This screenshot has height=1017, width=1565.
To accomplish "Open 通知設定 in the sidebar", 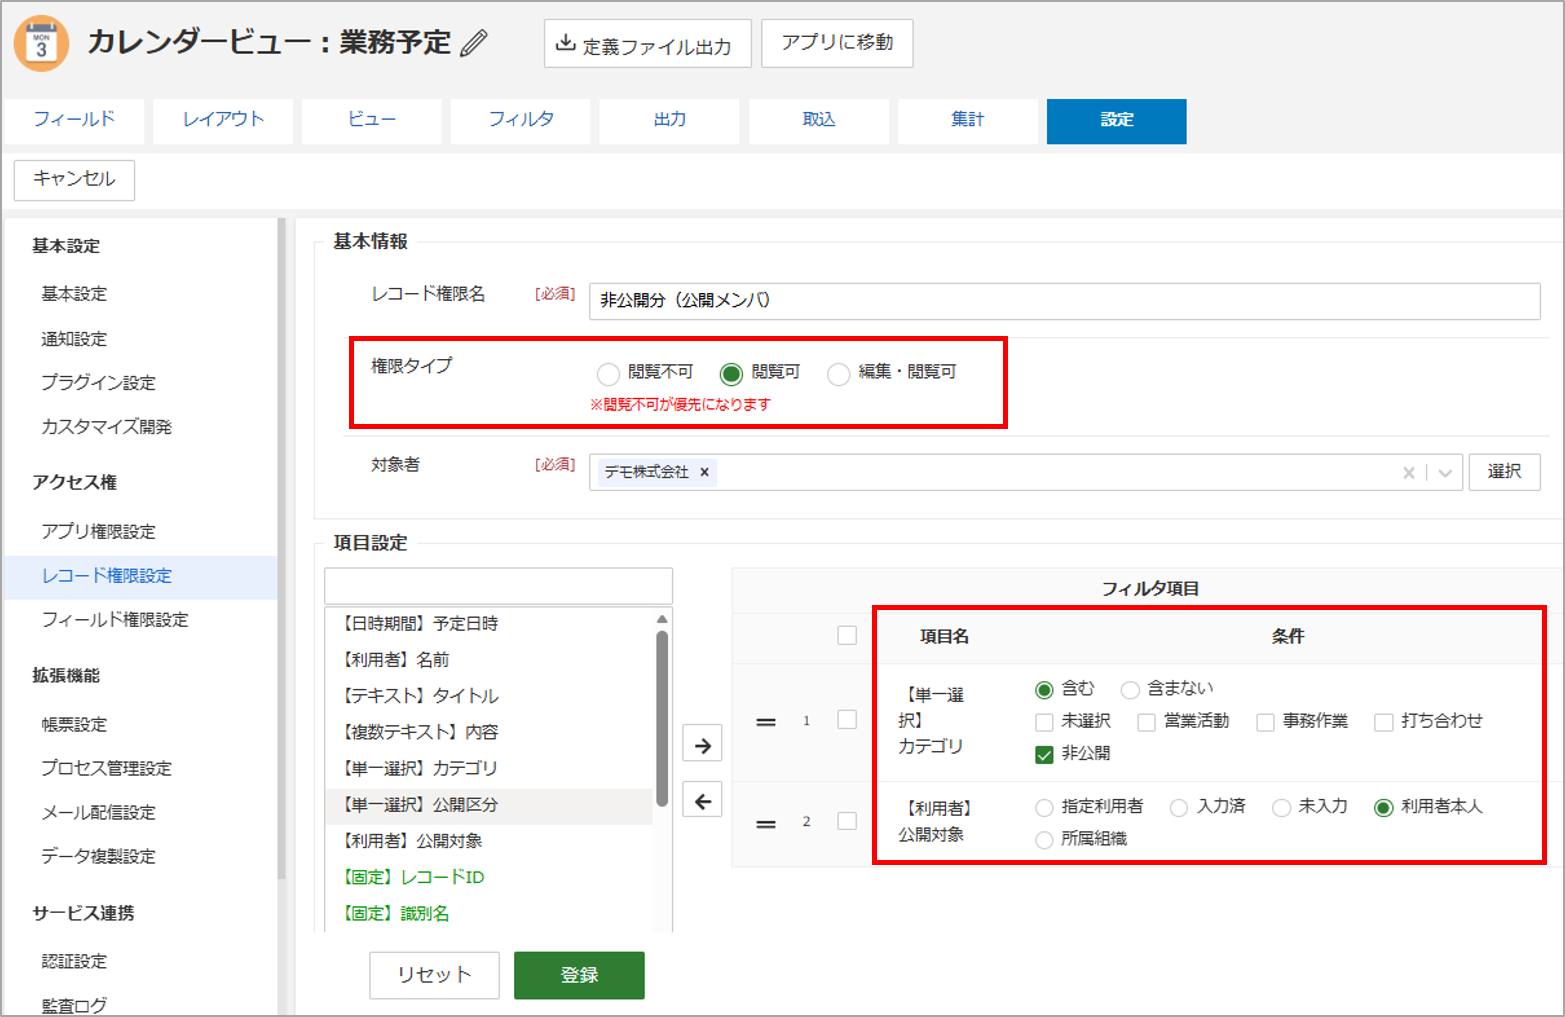I will tap(74, 339).
